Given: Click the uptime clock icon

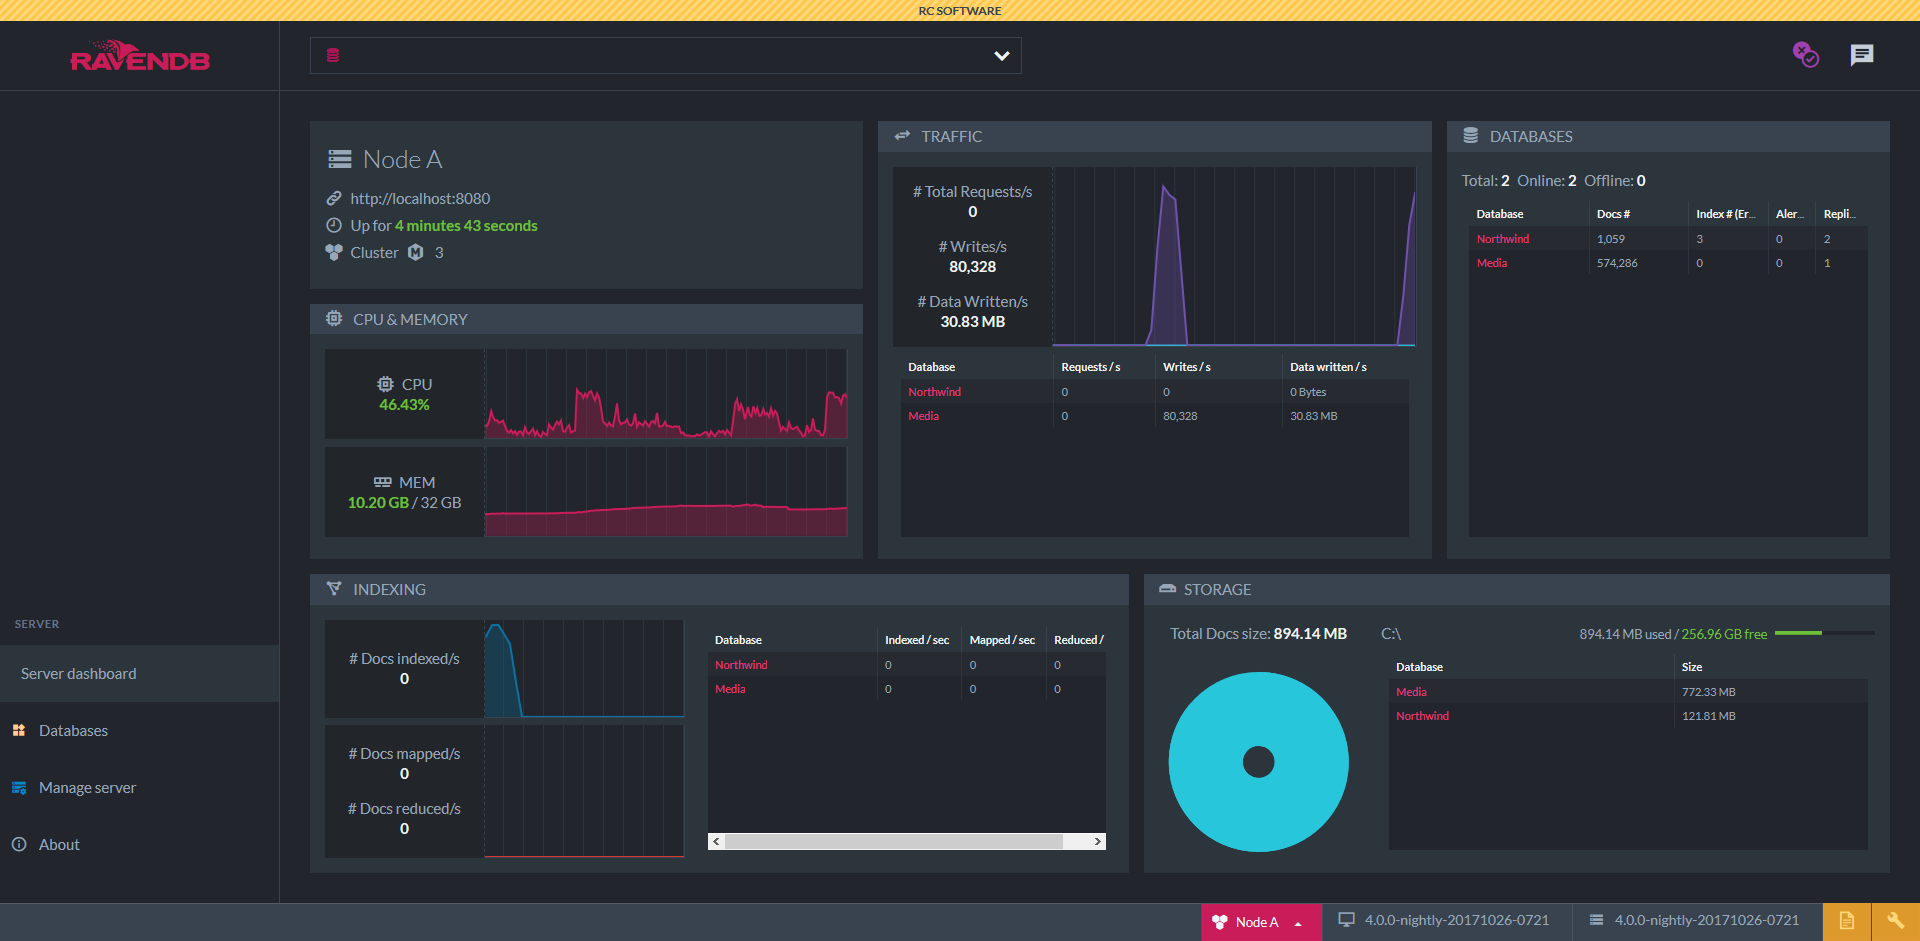Looking at the screenshot, I should click(334, 225).
